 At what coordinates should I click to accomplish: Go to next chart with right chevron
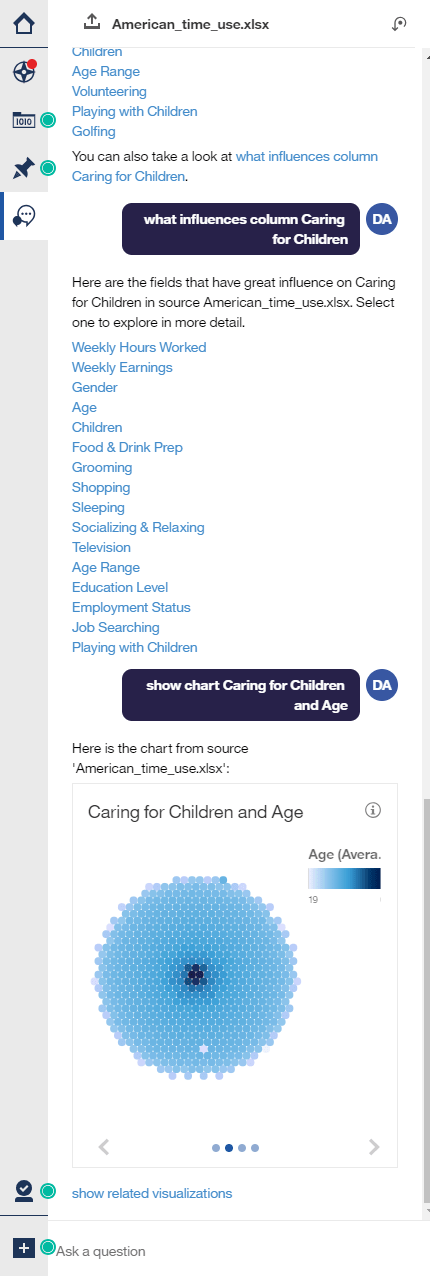(x=374, y=1147)
